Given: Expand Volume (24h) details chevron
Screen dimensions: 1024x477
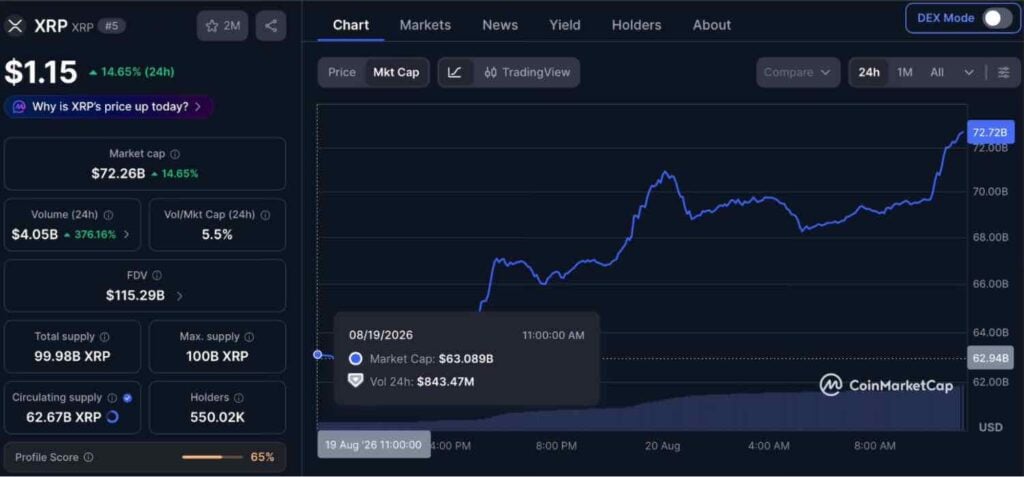Looking at the screenshot, I should click(x=127, y=235).
